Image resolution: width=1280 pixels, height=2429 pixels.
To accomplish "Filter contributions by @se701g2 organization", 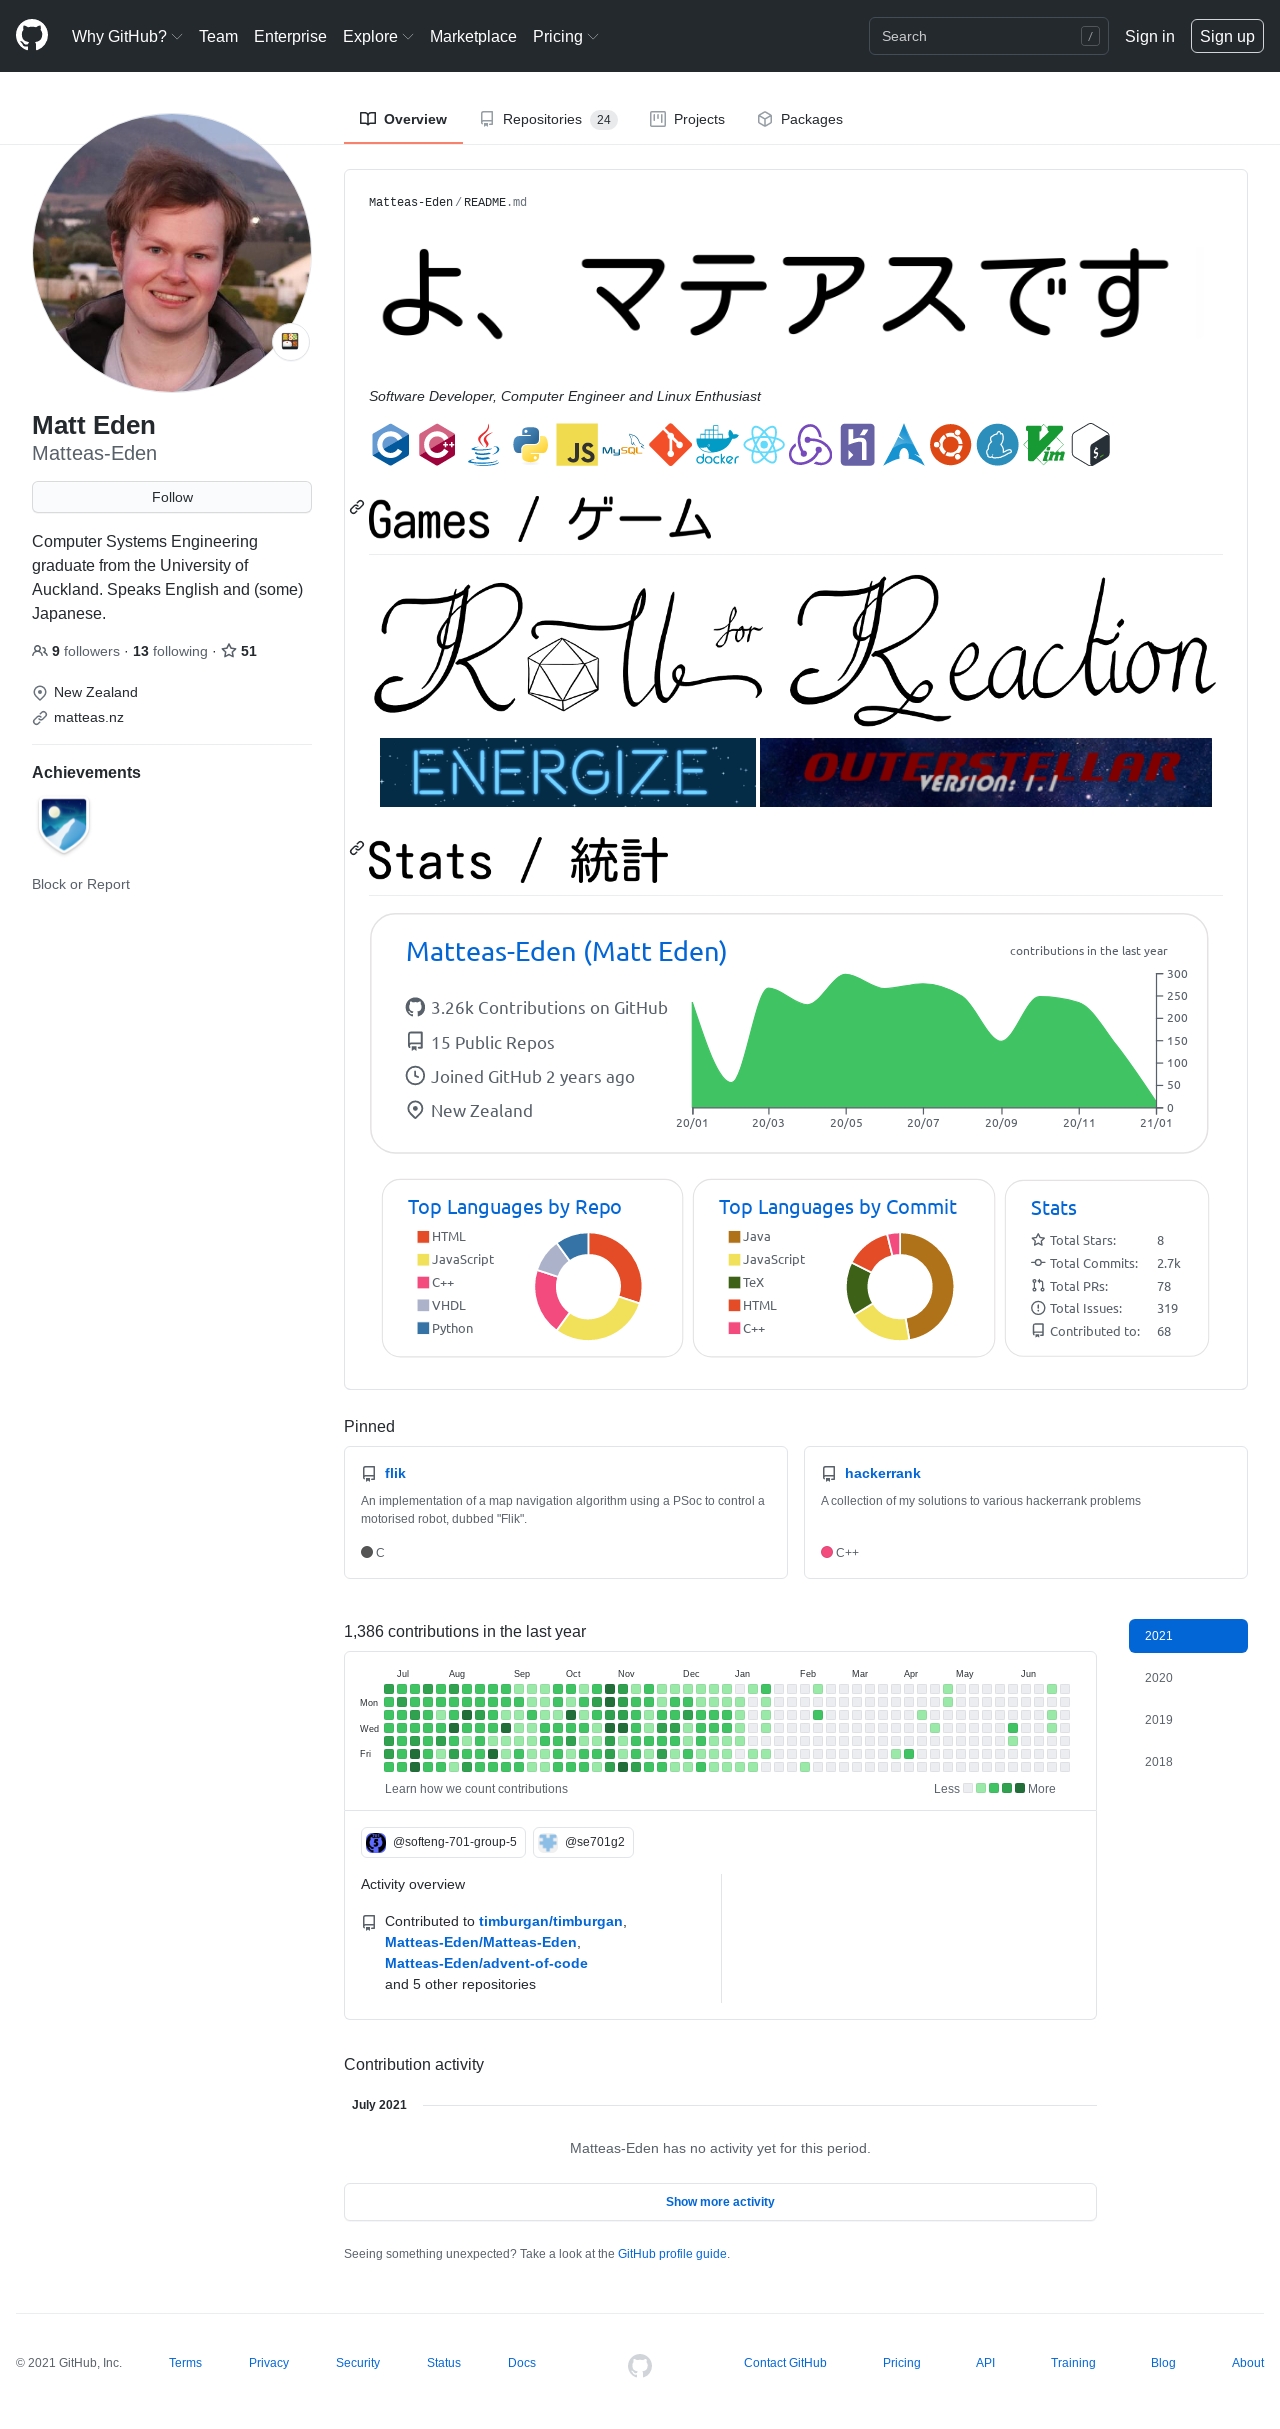I will (583, 1842).
